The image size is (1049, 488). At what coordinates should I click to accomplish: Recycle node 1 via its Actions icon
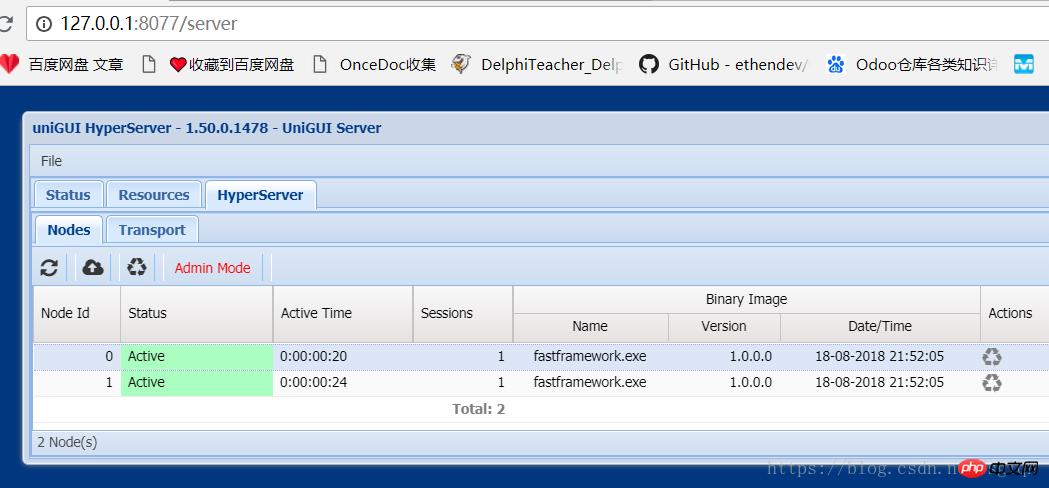(991, 382)
